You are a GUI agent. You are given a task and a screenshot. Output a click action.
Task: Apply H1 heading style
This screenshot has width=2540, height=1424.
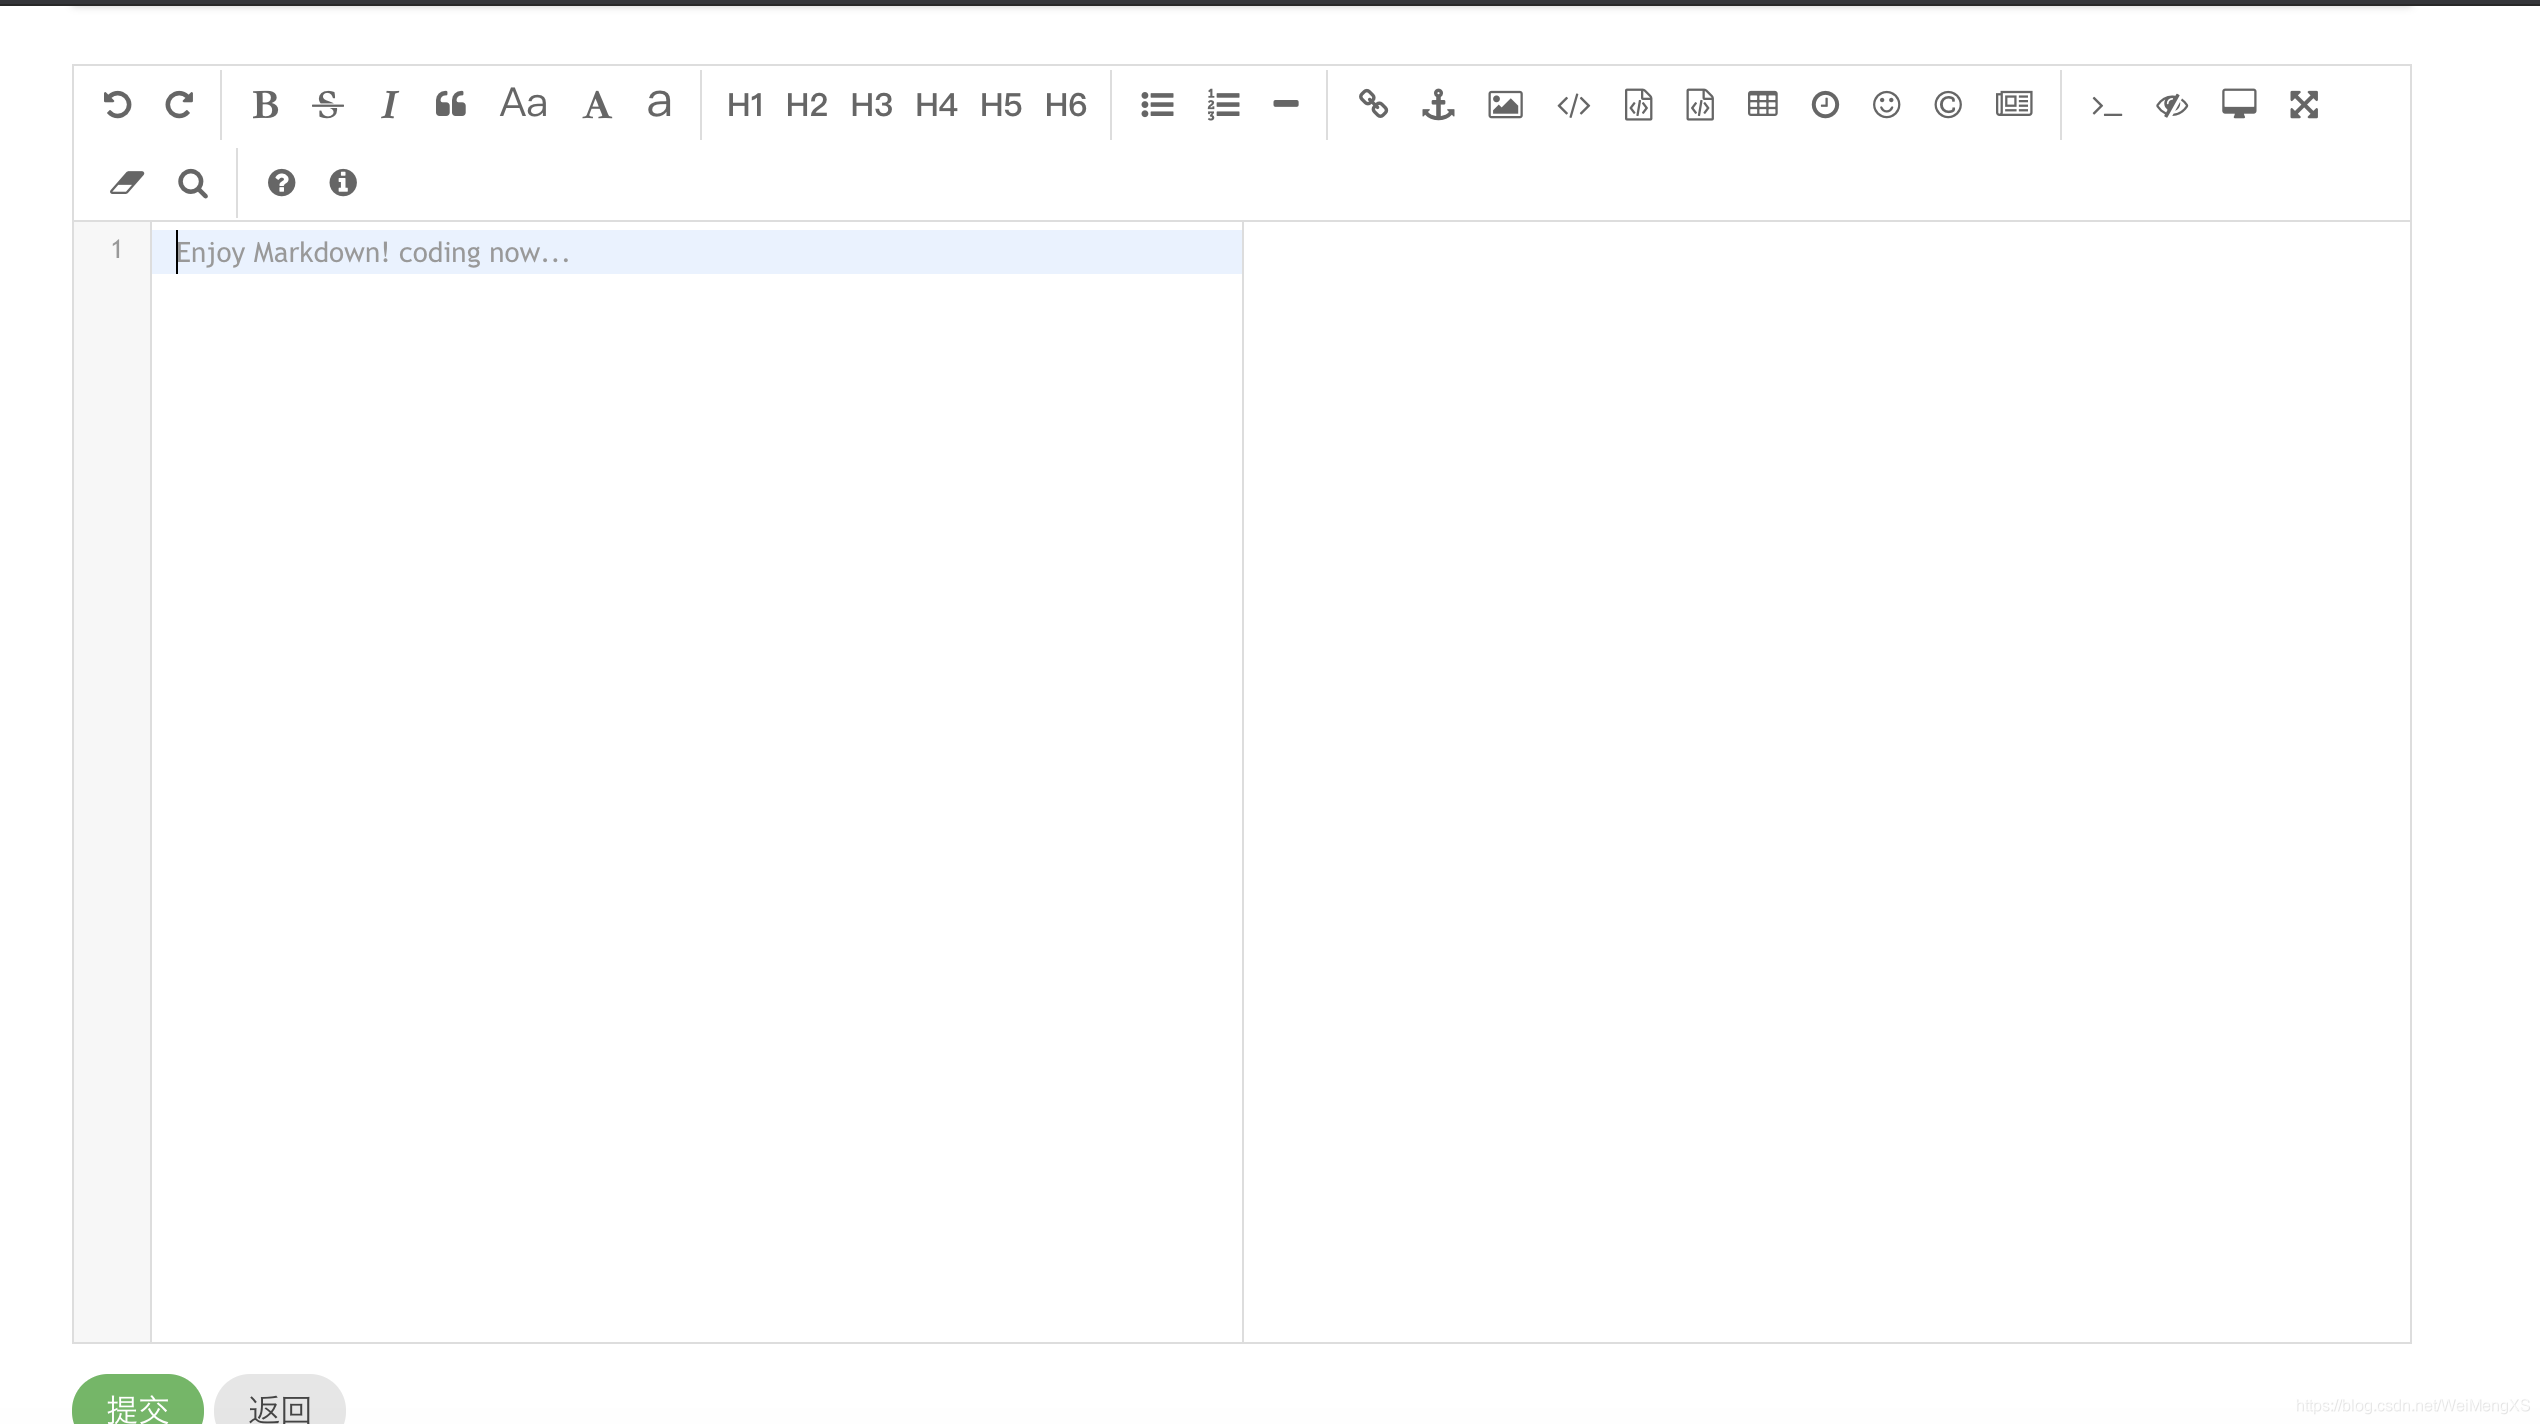[745, 105]
